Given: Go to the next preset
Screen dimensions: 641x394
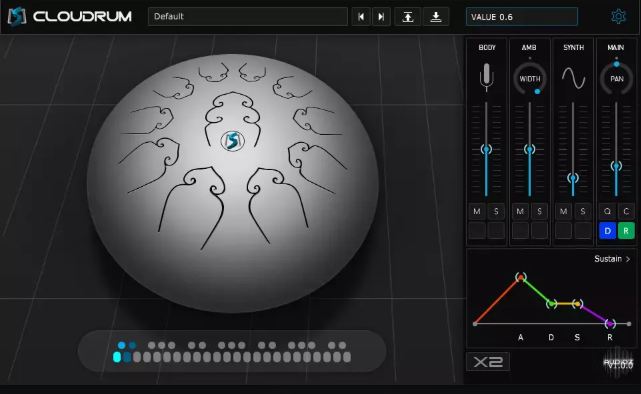Looking at the screenshot, I should 381,17.
